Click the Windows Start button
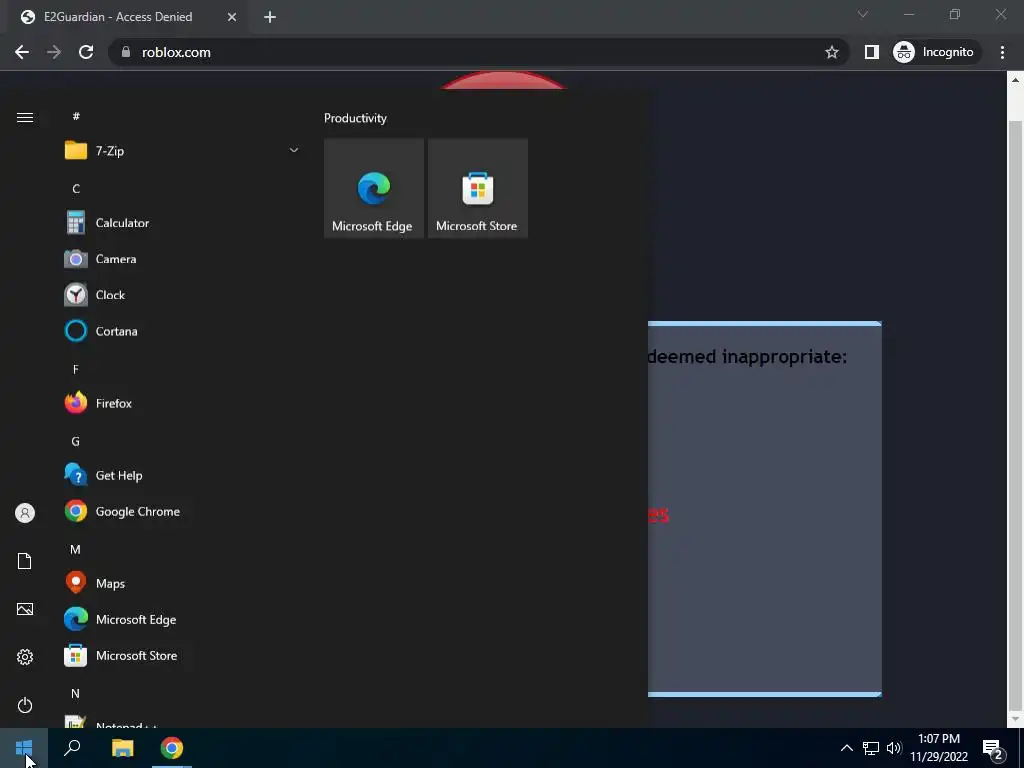Viewport: 1024px width, 768px height. [24, 748]
